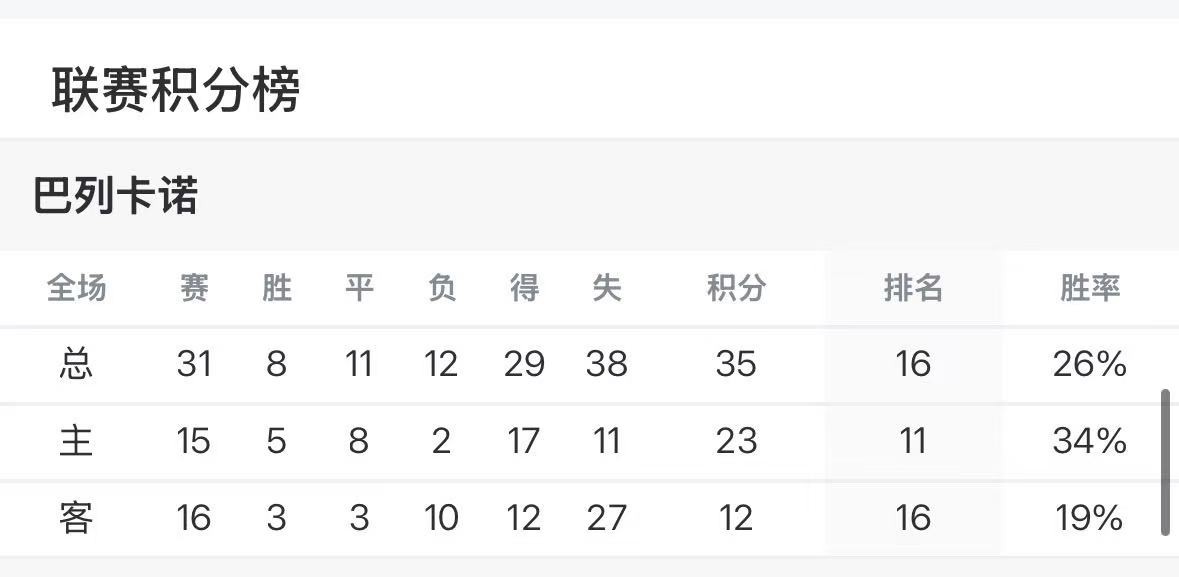
Task: Click the vertical scrollbar on right edge
Action: point(1165,463)
